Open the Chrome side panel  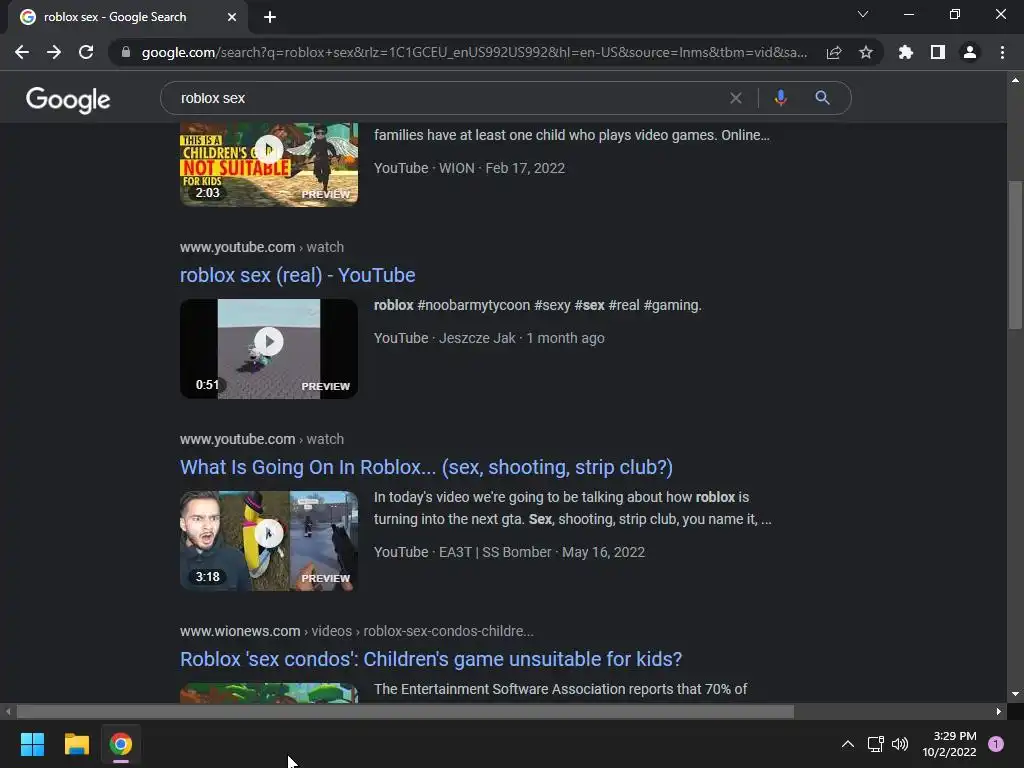(938, 52)
